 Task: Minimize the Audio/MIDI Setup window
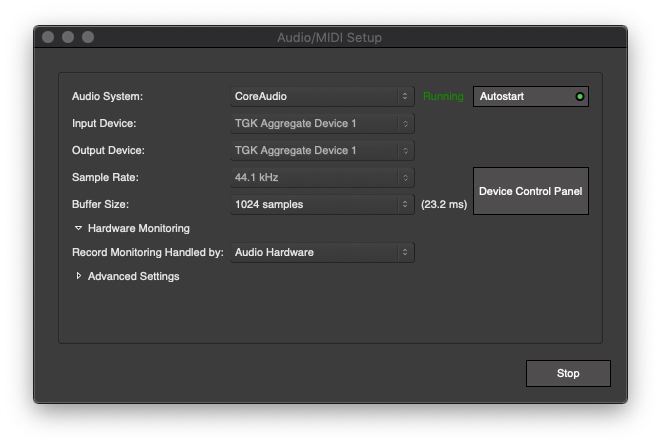tap(68, 37)
